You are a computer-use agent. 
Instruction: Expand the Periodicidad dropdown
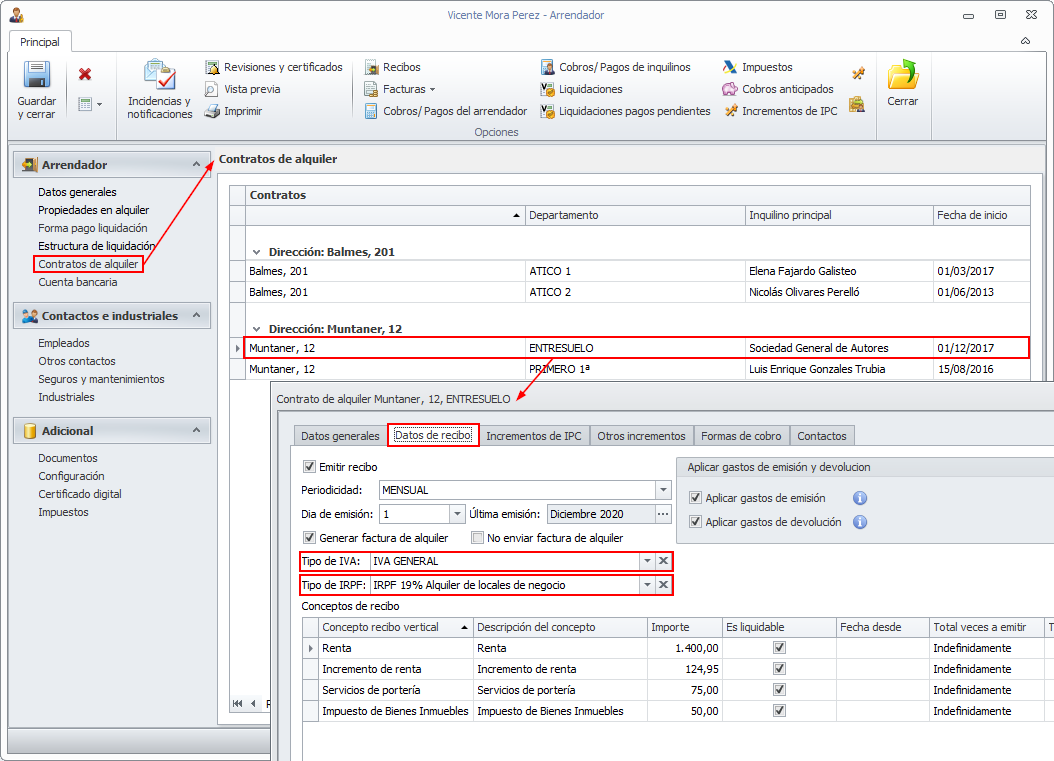663,490
